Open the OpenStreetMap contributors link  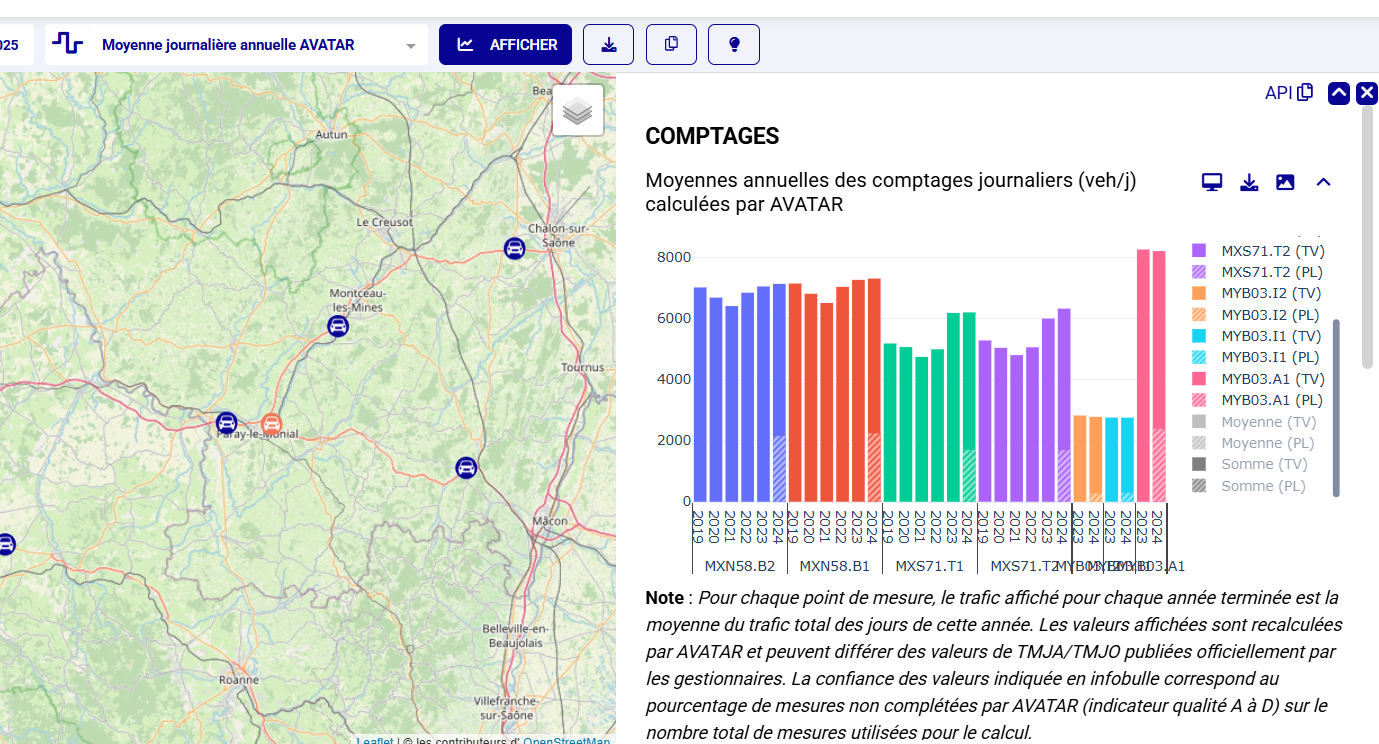coord(566,741)
